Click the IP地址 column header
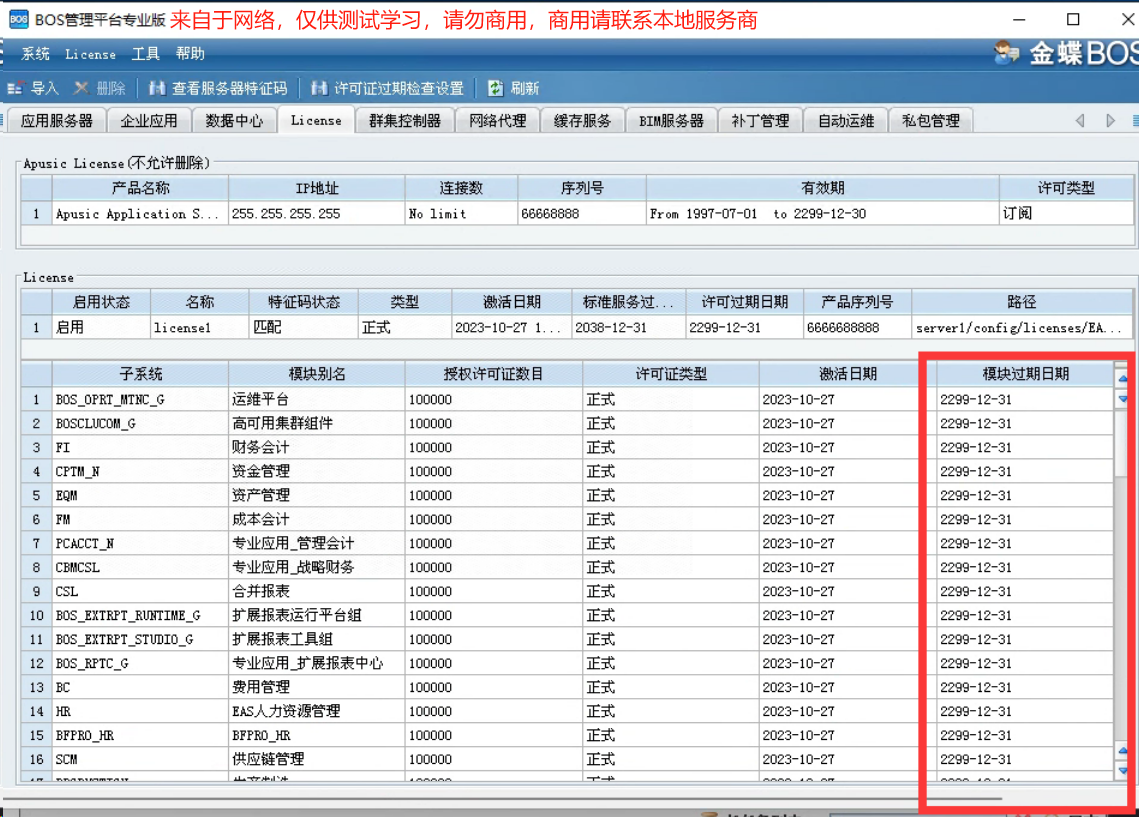1139x817 pixels. pos(317,188)
